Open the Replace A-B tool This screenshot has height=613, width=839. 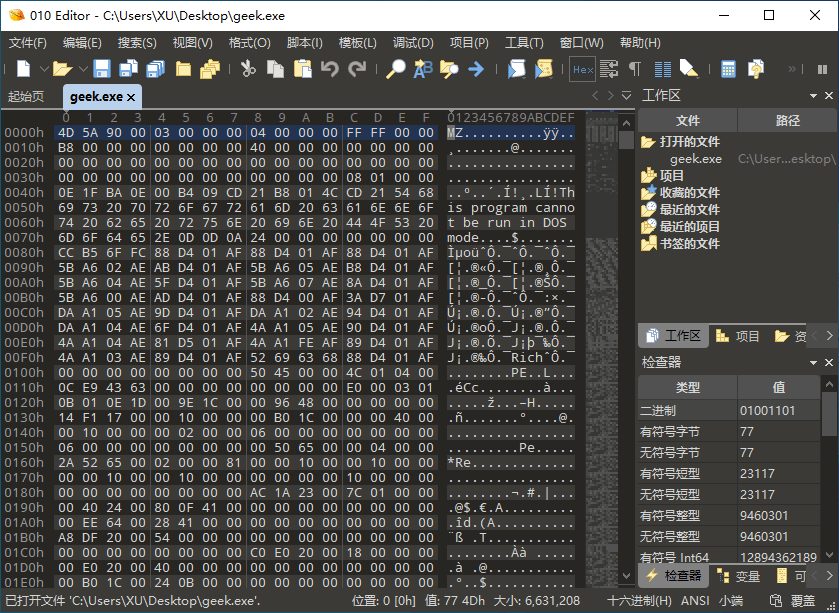point(423,69)
